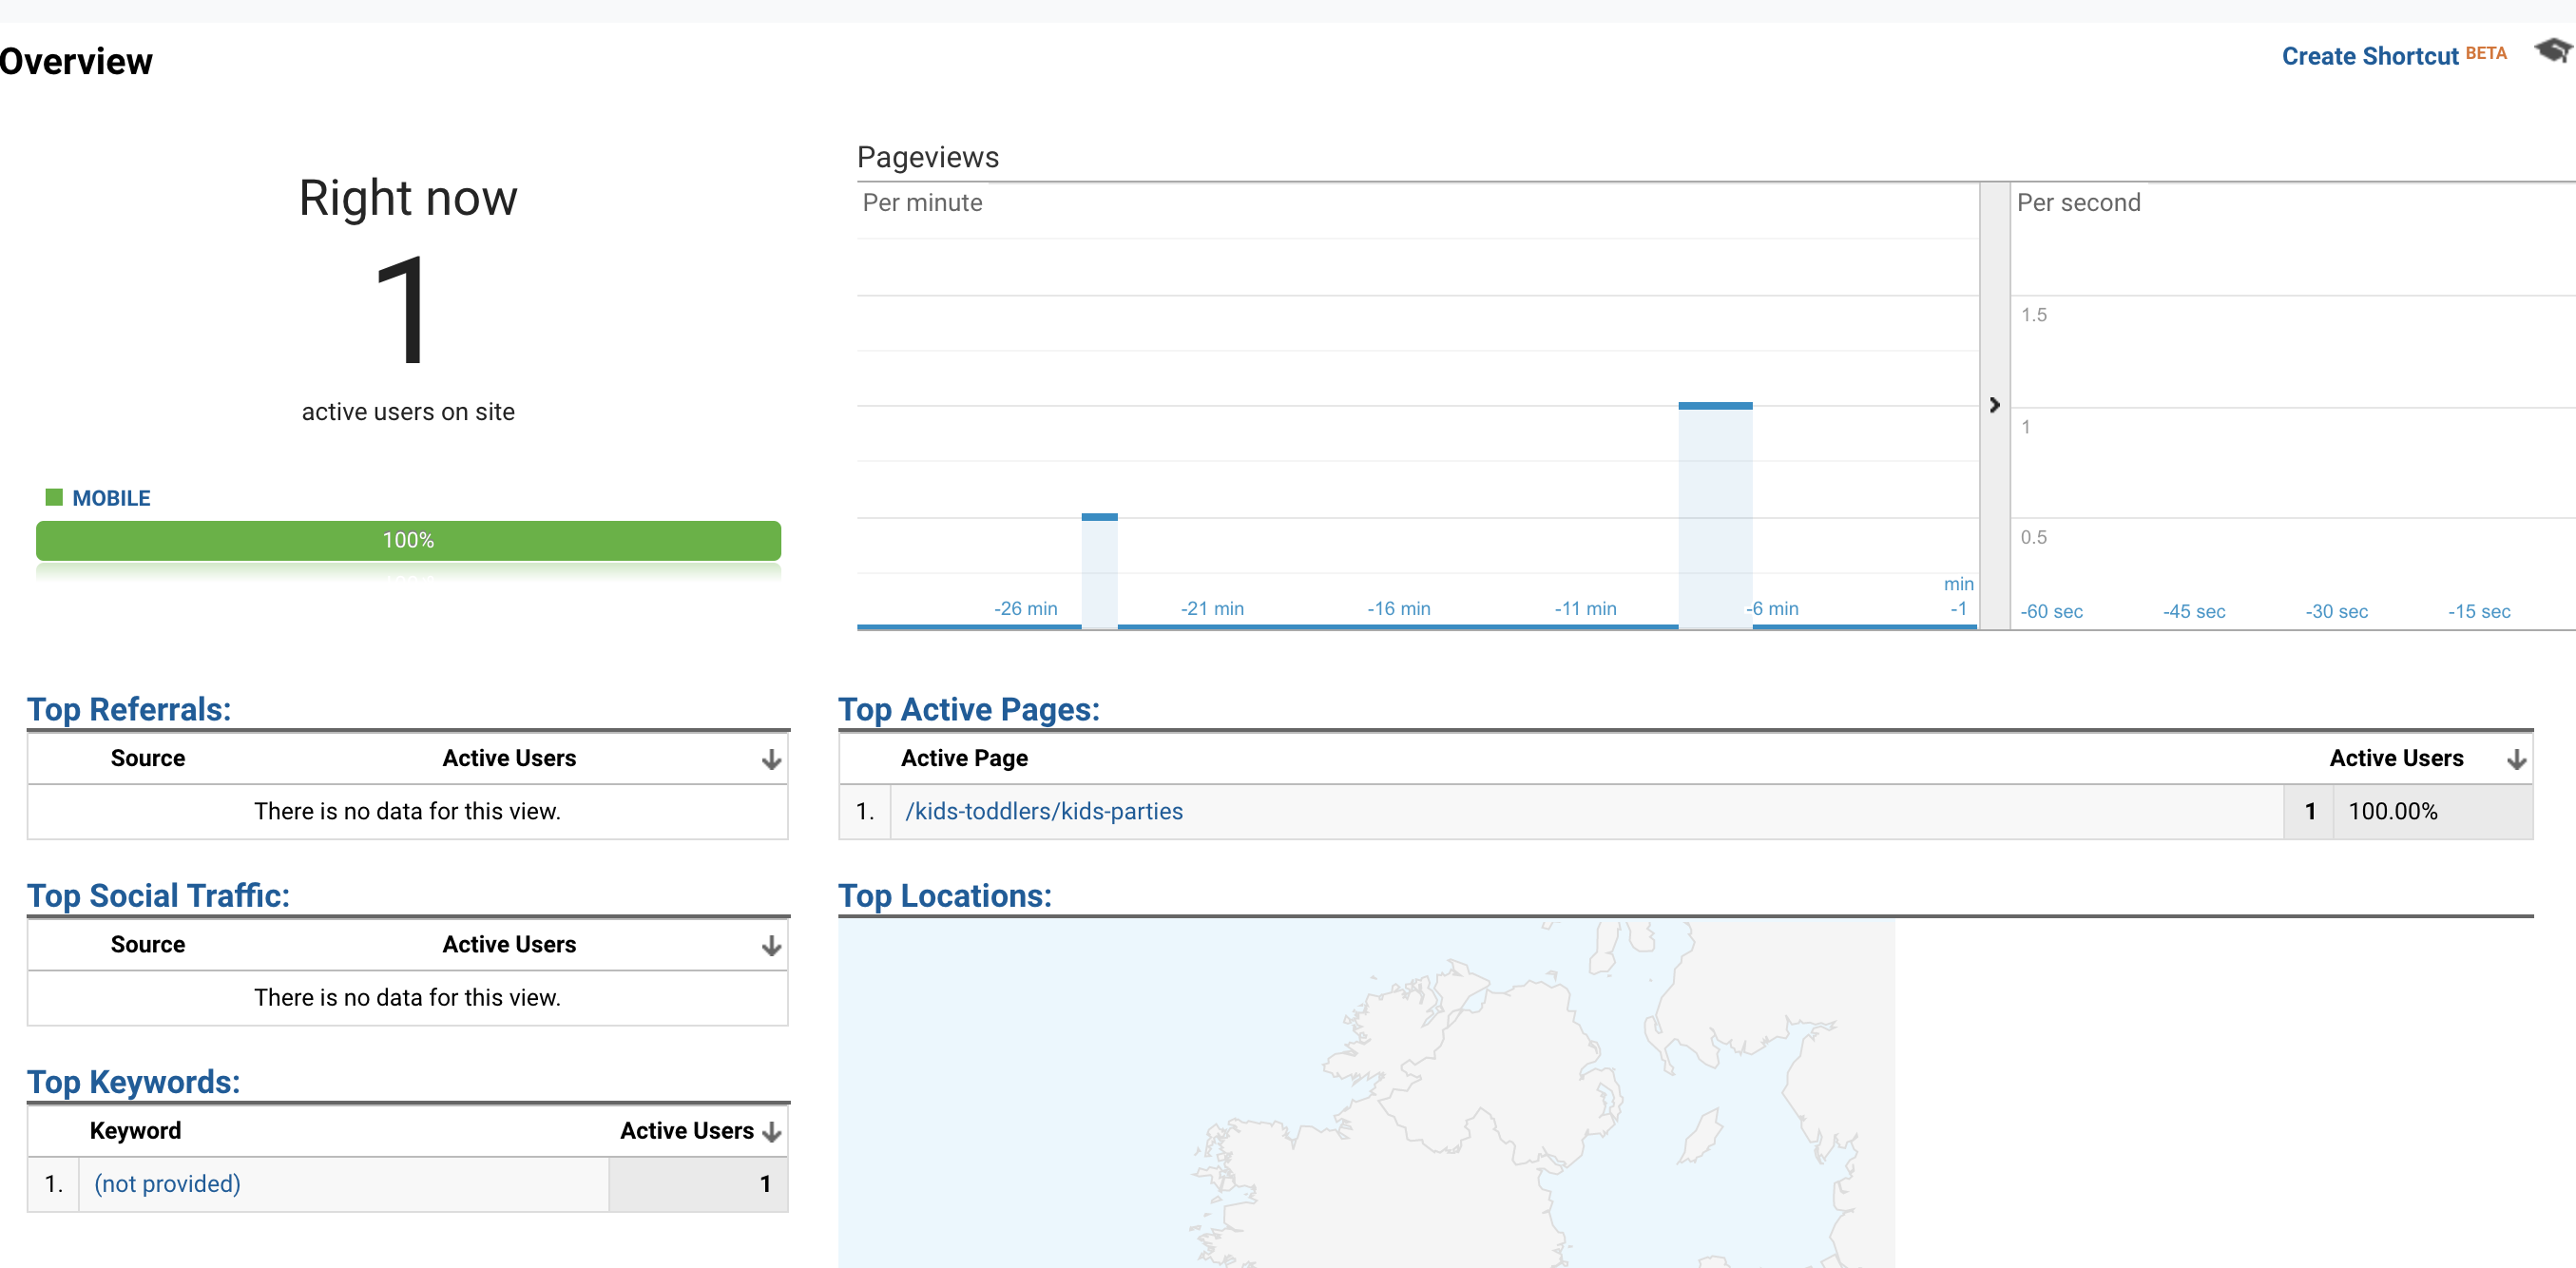The height and width of the screenshot is (1268, 2576).
Task: Open the /kids-toddlers/kids-parties active page link
Action: click(x=1043, y=811)
